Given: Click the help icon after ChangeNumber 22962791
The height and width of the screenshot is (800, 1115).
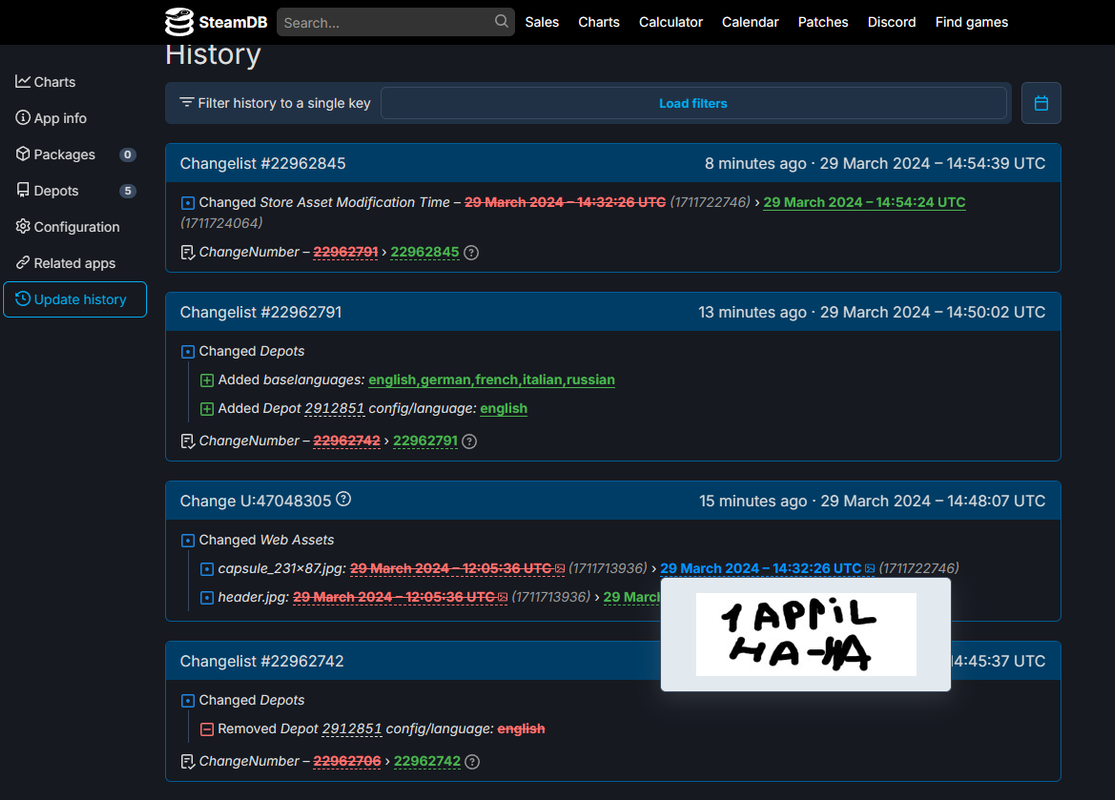Looking at the screenshot, I should click(469, 442).
